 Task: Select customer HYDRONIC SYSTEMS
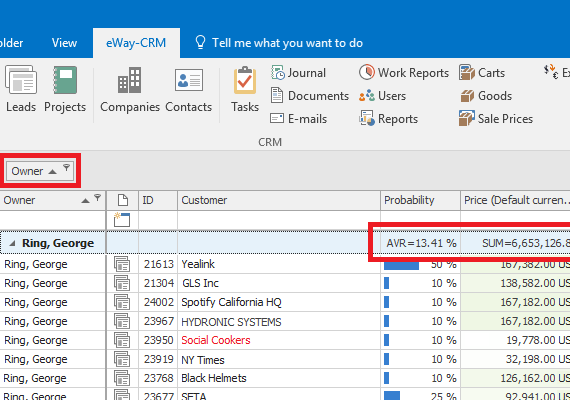click(231, 322)
